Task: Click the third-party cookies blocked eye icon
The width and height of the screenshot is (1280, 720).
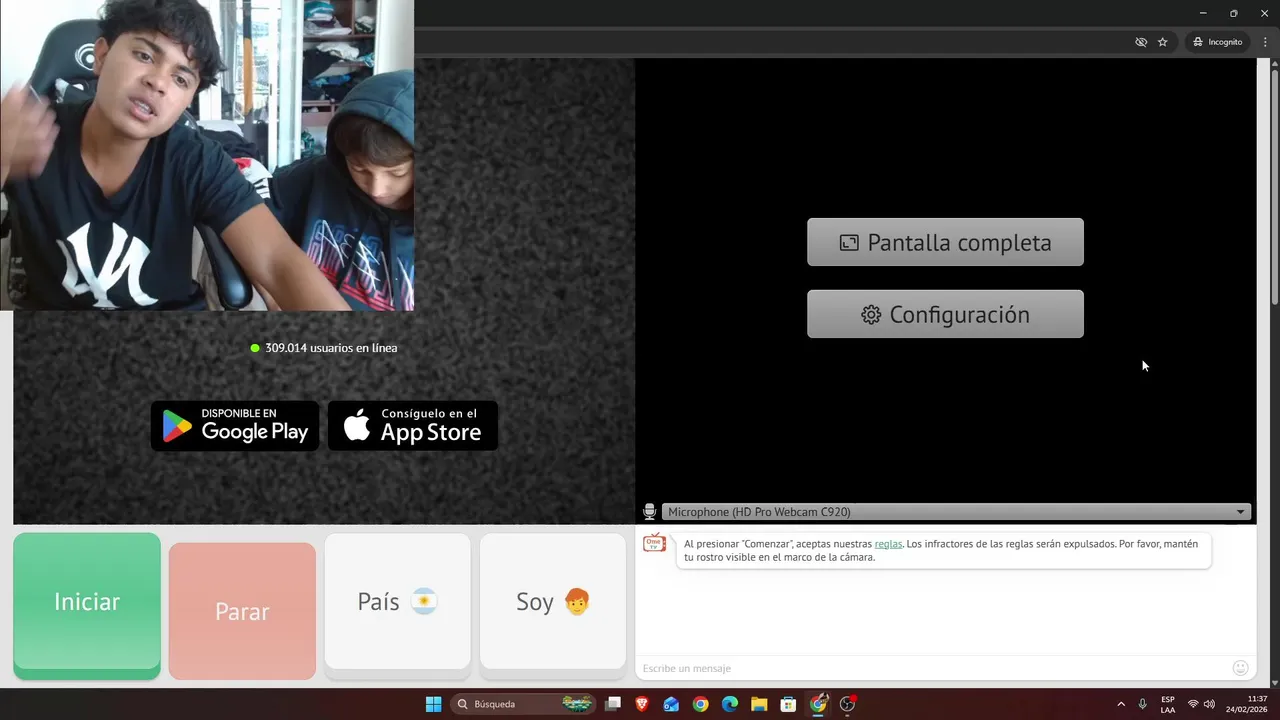Action: [x=1141, y=42]
